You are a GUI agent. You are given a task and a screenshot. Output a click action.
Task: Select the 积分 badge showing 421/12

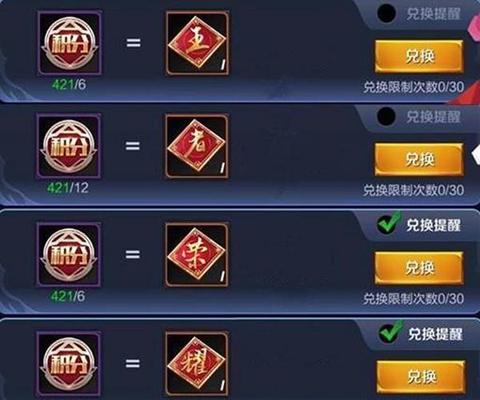69,146
